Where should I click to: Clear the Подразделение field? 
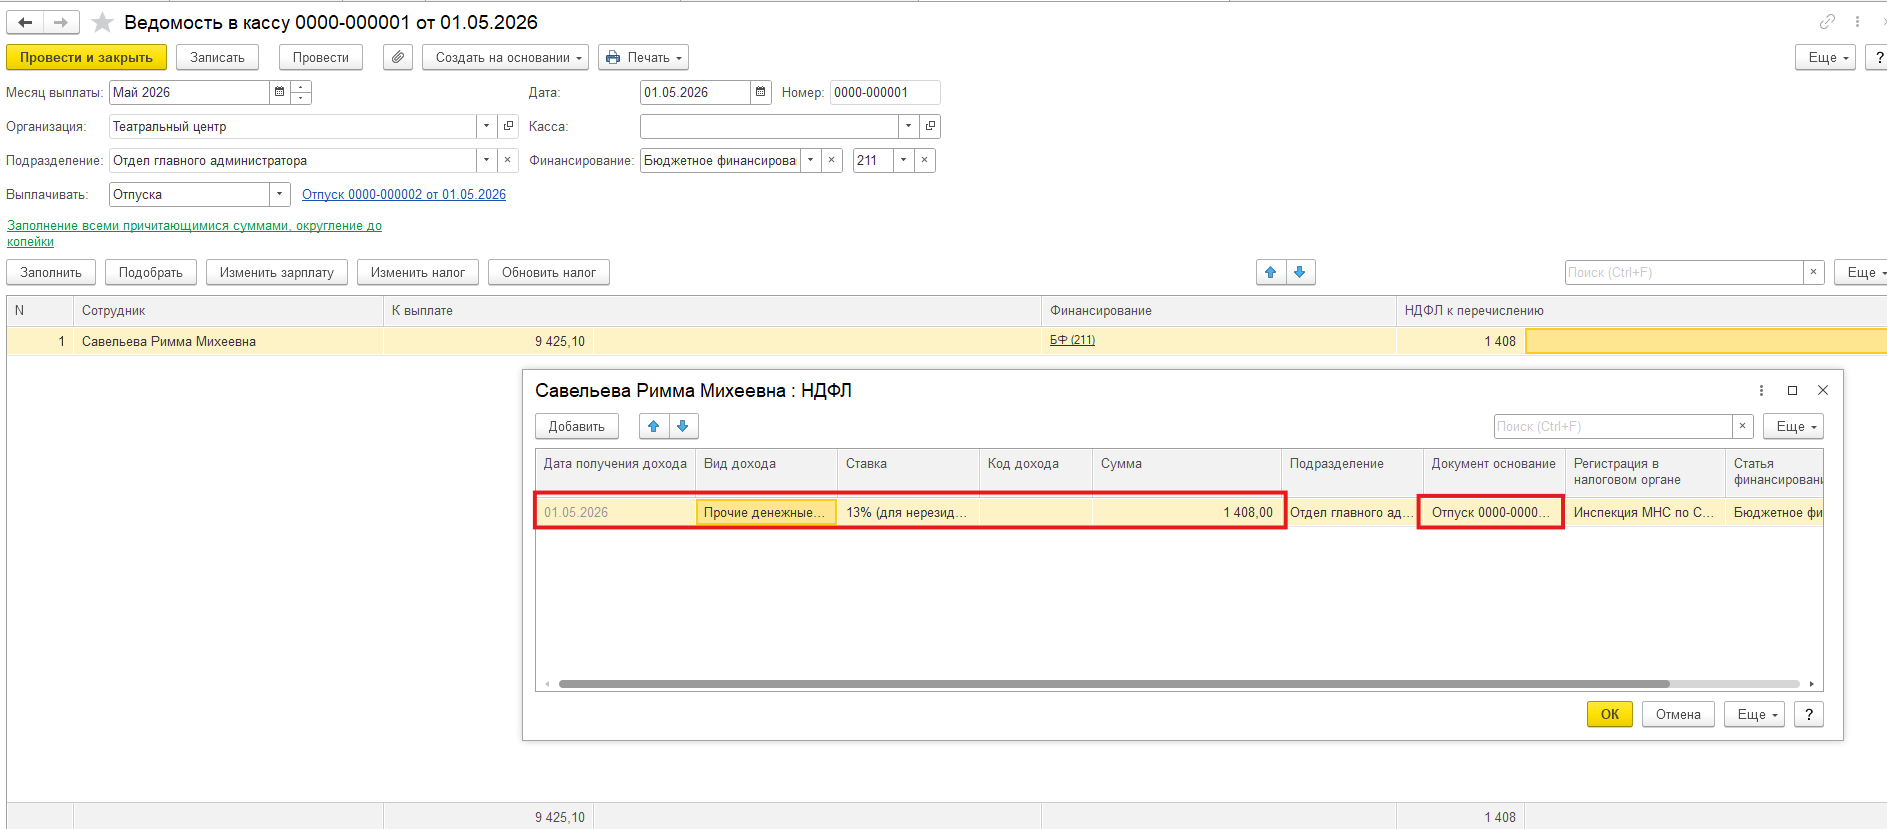508,160
